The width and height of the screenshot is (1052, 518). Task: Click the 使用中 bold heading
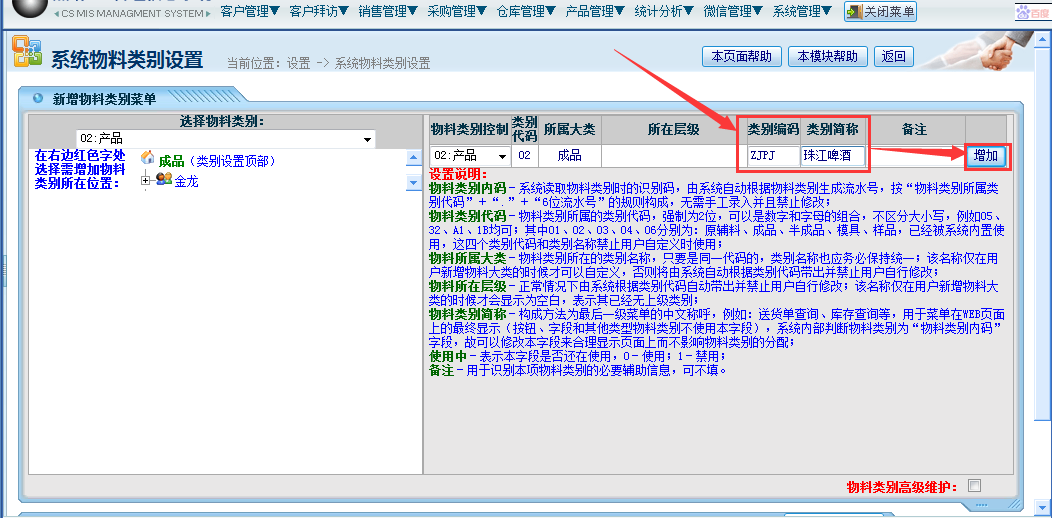(x=449, y=355)
